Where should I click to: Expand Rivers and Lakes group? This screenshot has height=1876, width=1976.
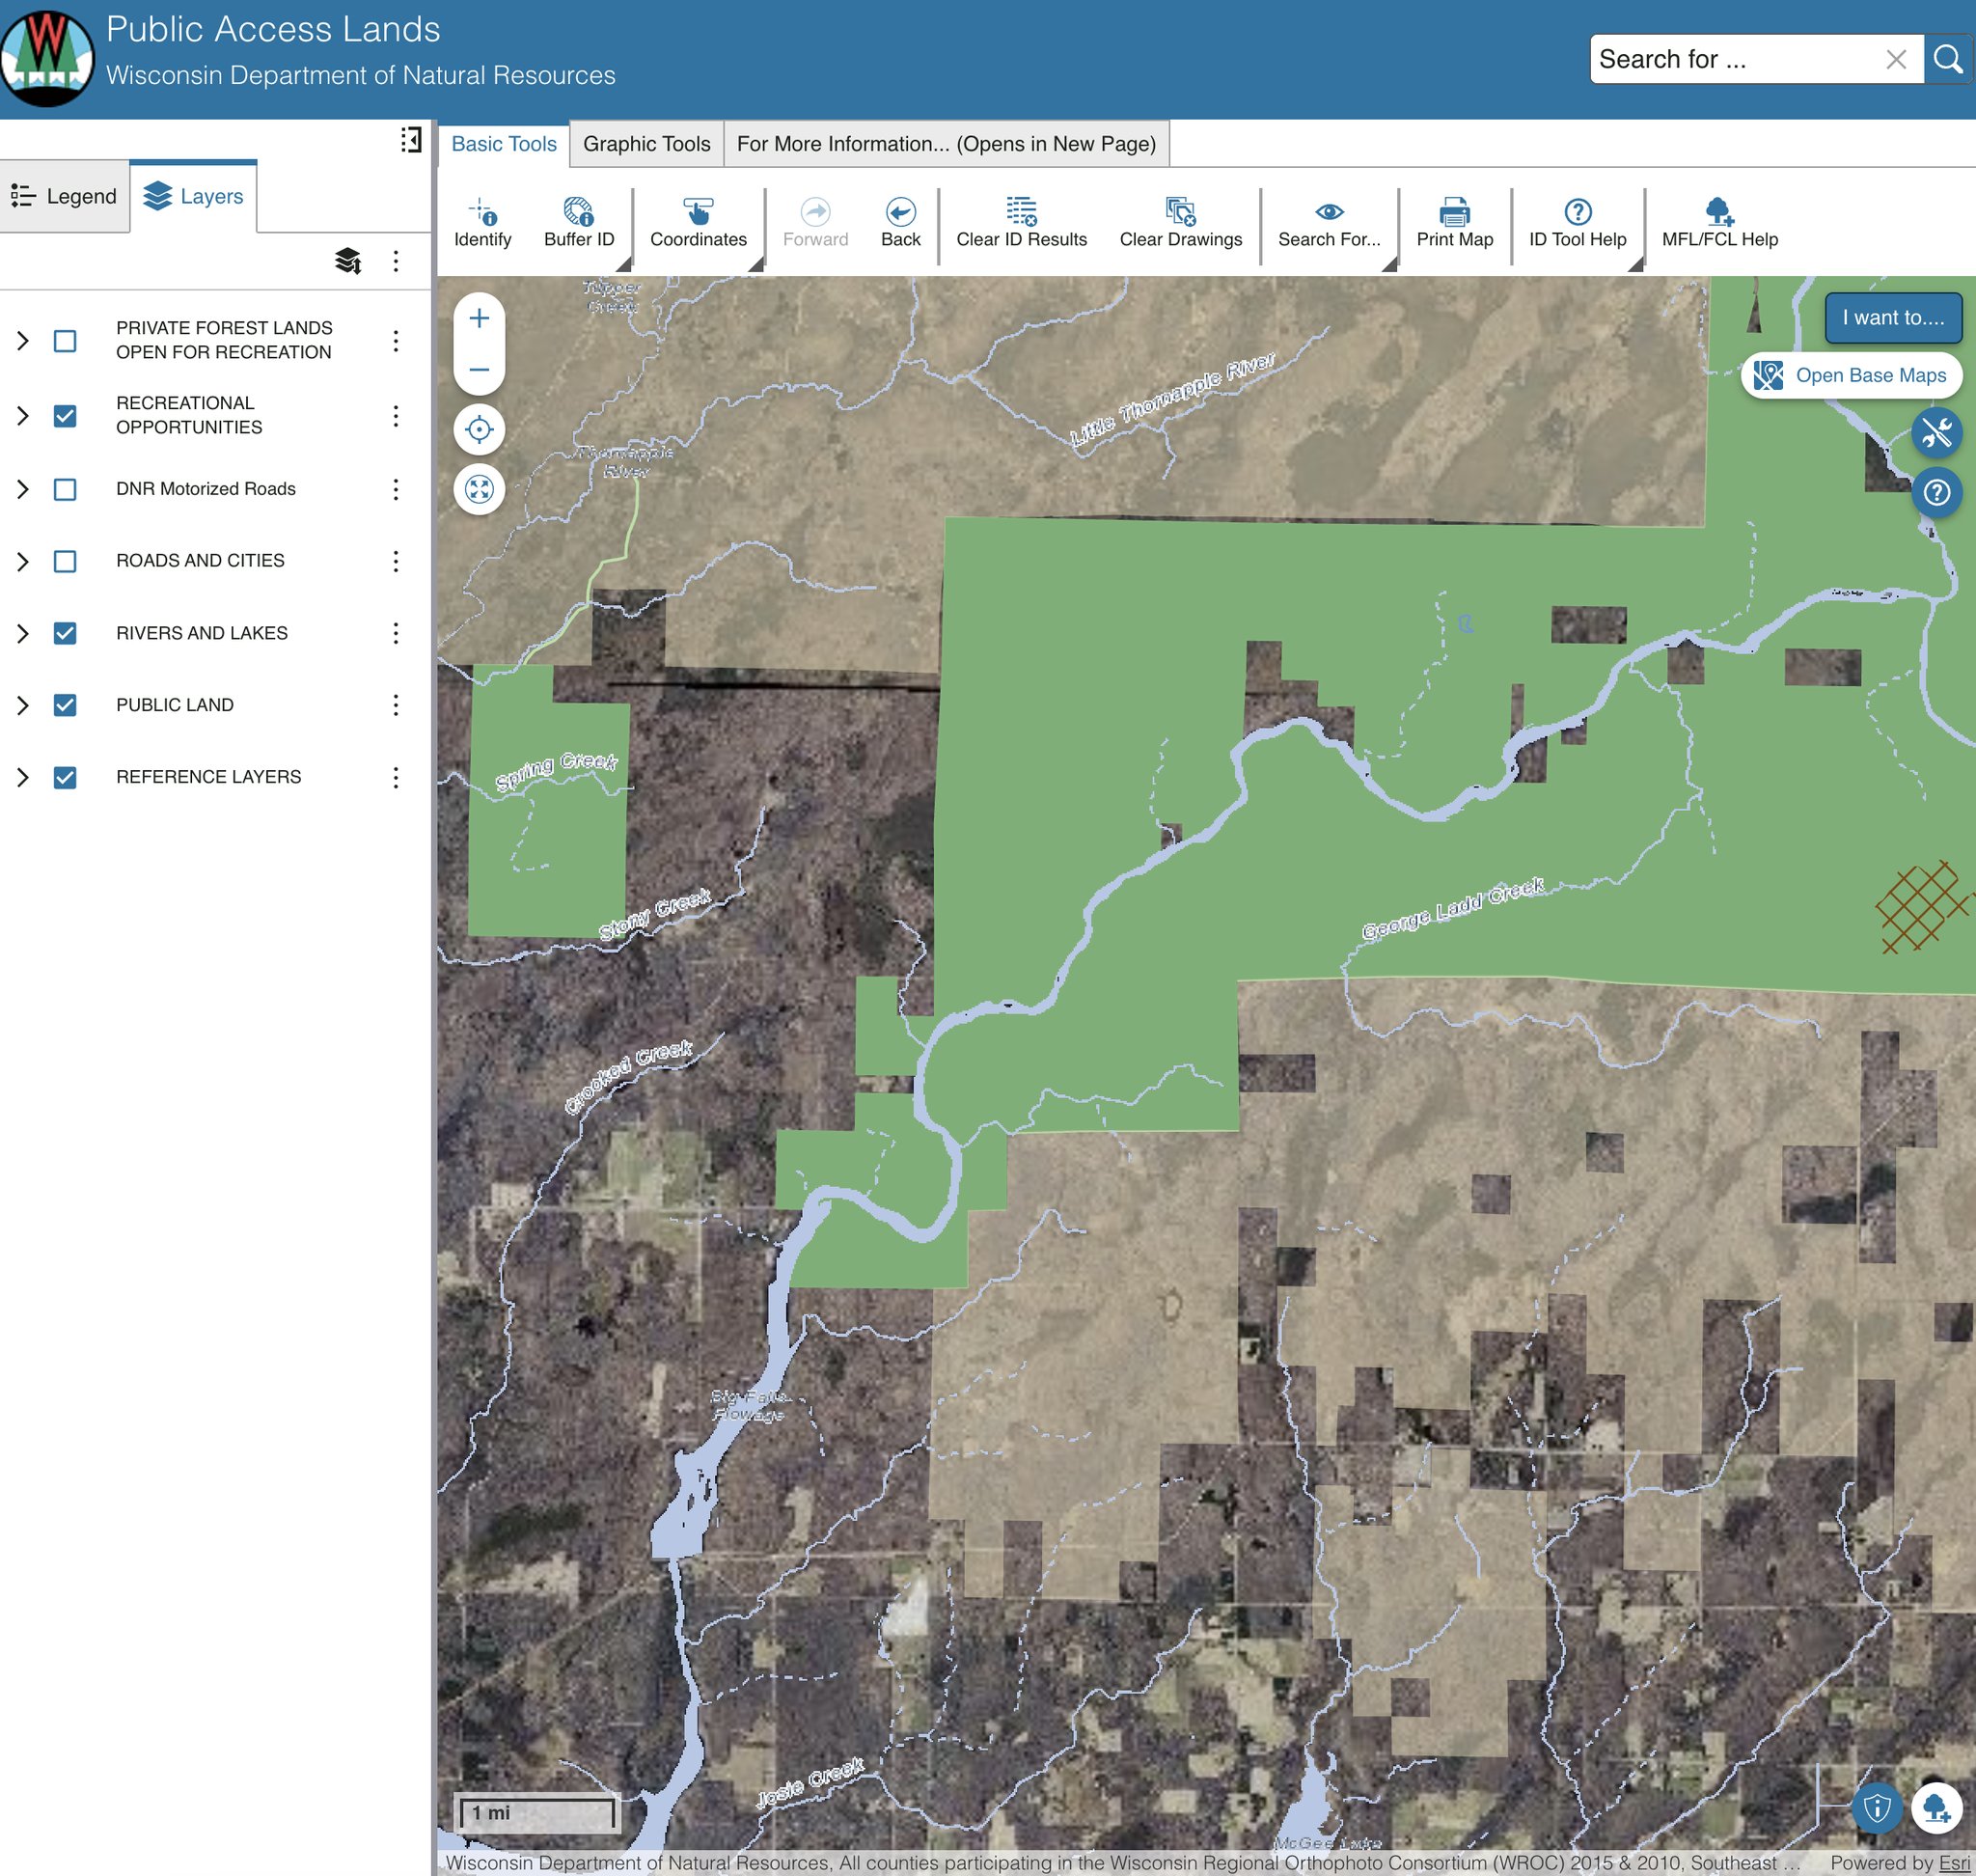pos(23,633)
